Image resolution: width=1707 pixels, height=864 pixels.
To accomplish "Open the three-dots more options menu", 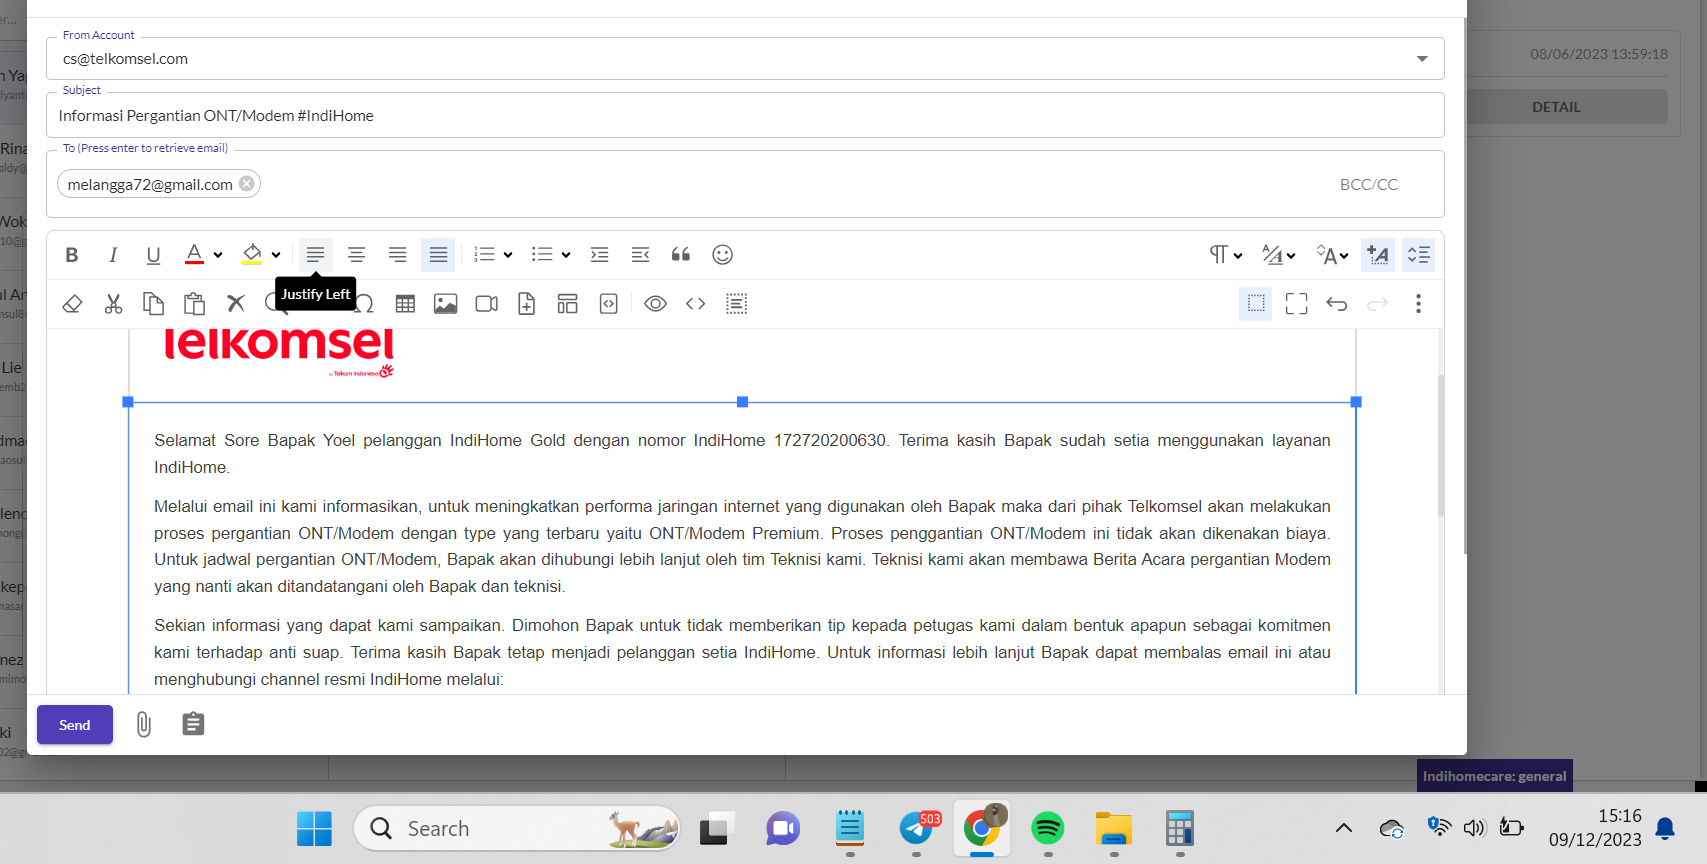I will 1418,304.
